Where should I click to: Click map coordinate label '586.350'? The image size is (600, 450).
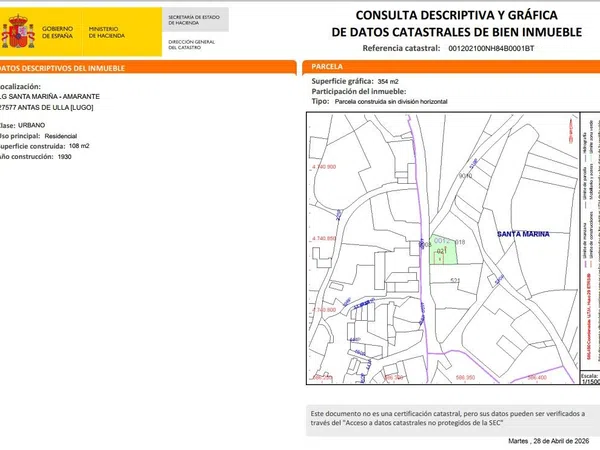[x=466, y=378]
